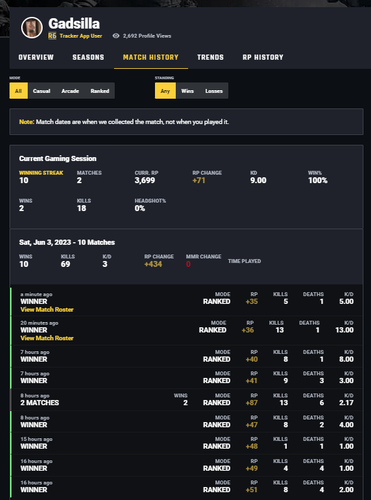Open the Trends tab

click(x=210, y=57)
